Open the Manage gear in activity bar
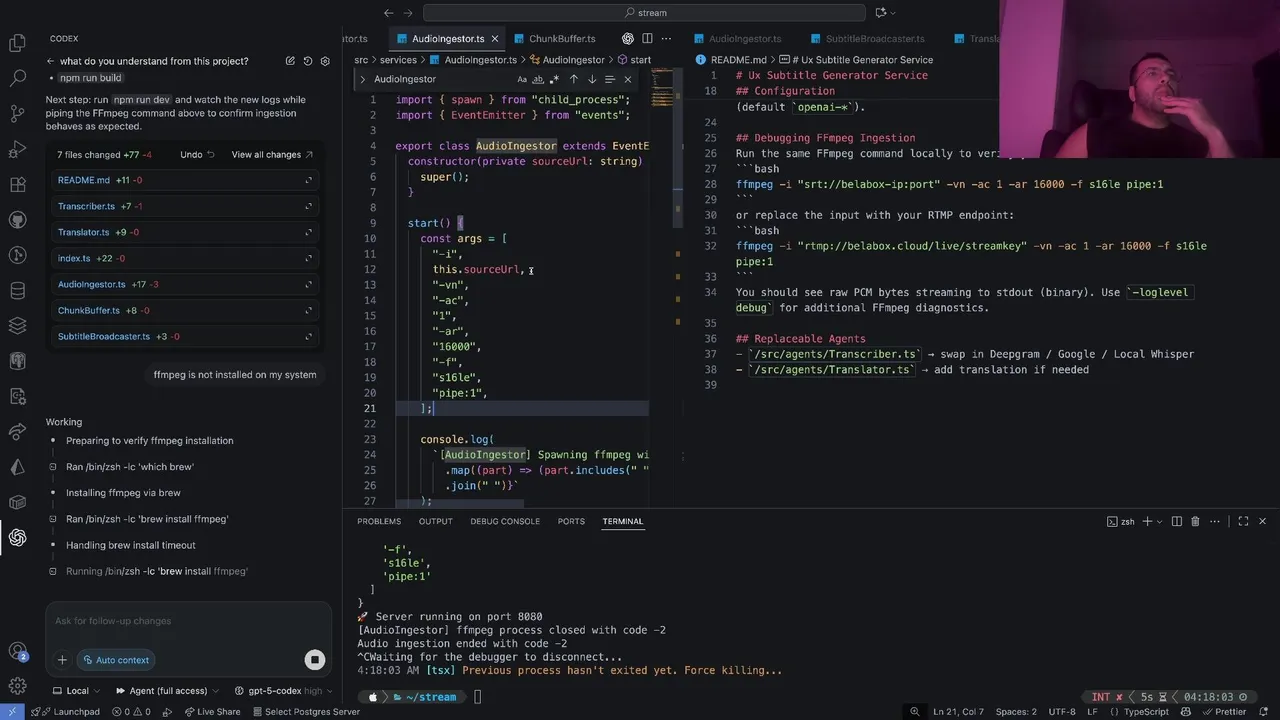The width and height of the screenshot is (1280, 720). 17,687
